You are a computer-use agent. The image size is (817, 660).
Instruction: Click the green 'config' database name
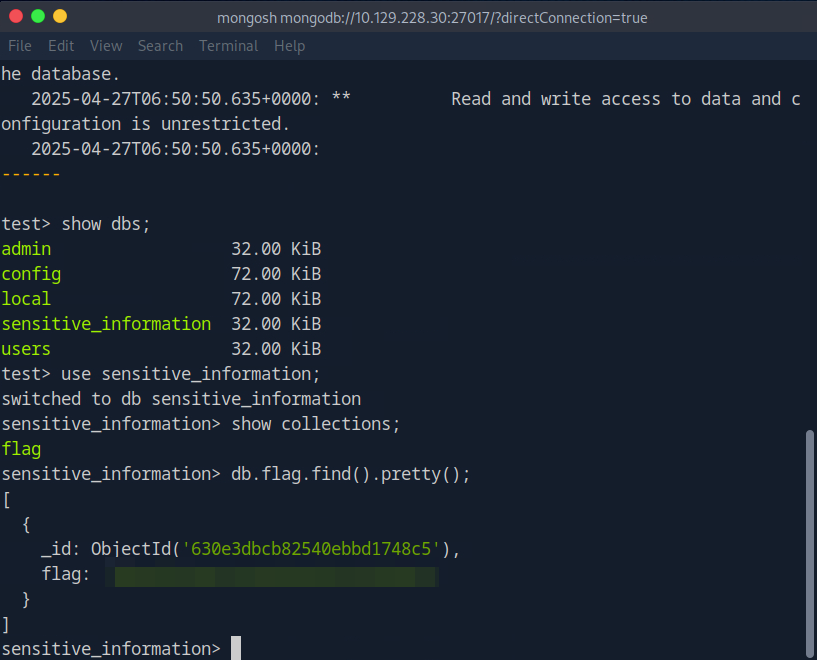pos(31,274)
